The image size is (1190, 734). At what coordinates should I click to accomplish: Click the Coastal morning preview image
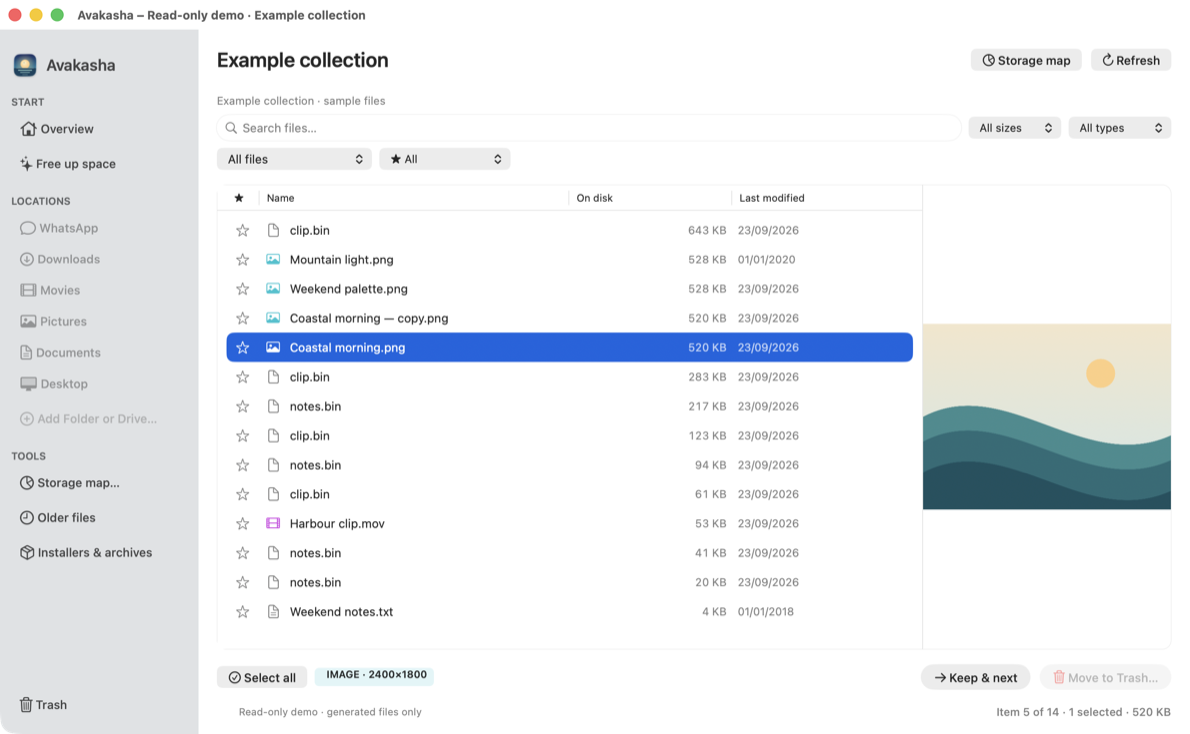coord(1047,417)
